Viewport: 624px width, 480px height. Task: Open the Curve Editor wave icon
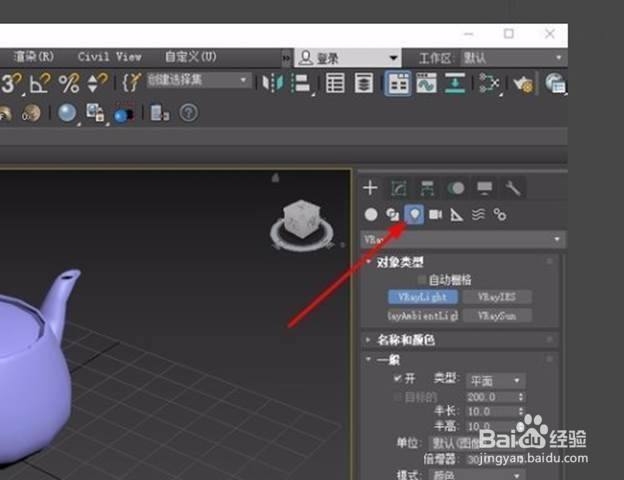(426, 83)
